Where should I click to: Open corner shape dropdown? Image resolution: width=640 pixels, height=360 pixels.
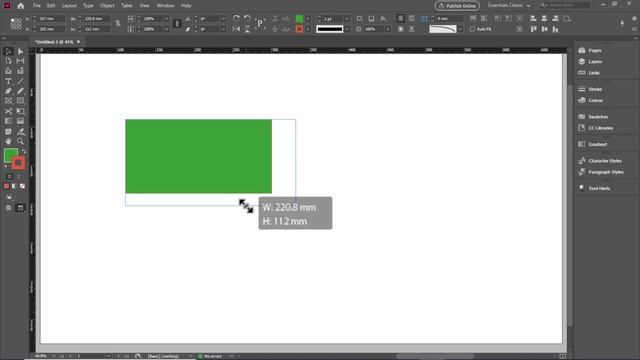(460, 29)
